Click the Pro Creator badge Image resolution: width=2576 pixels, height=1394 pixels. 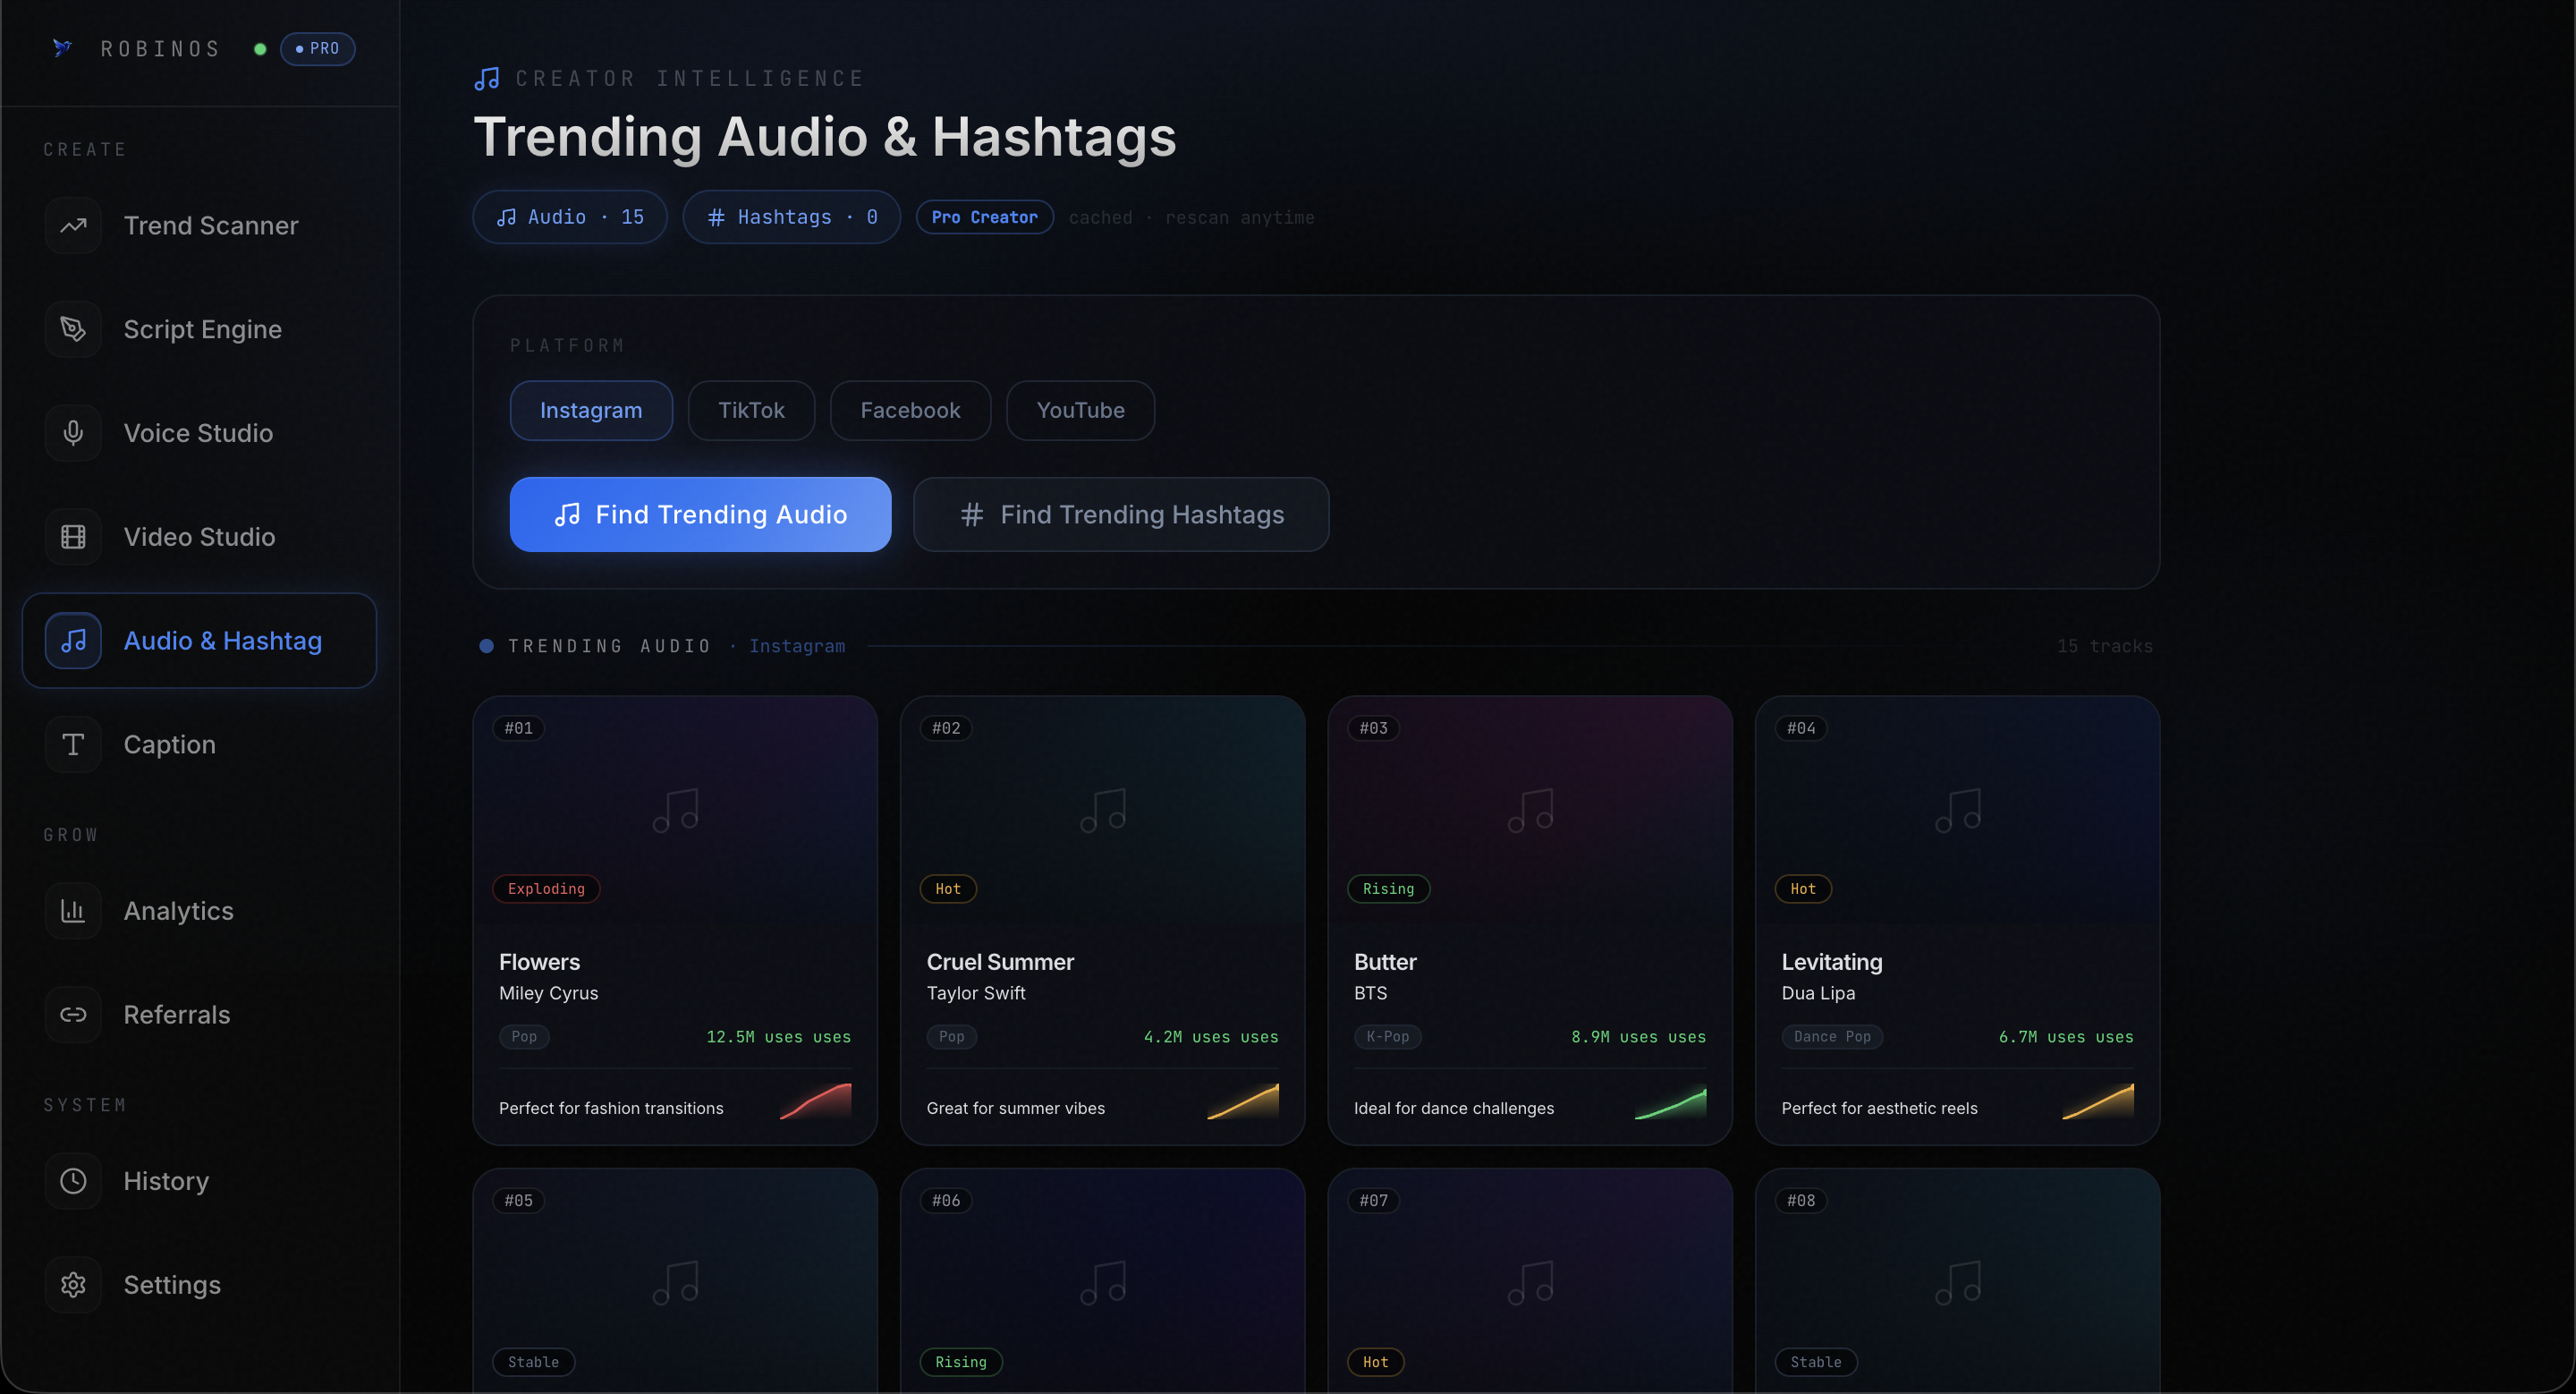985,217
